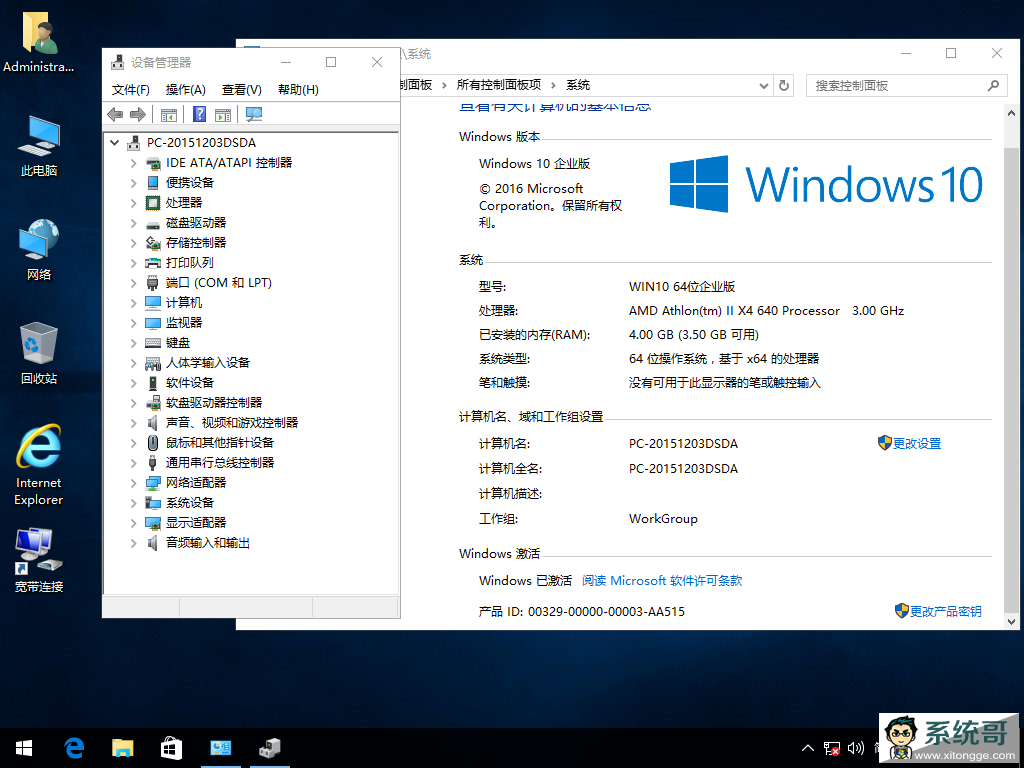Select the Administrator folder desktop icon
Screen dimensions: 1024x768
pos(39,42)
